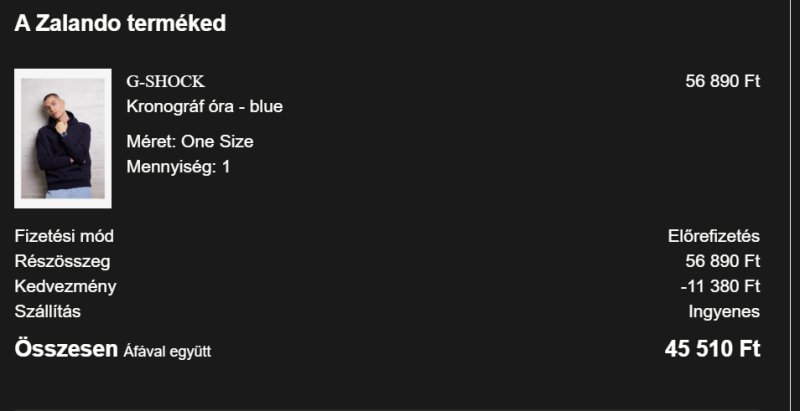Screen dimensions: 800x411
Task: Open the G-SHOCK product thumbnail image
Action: click(63, 139)
